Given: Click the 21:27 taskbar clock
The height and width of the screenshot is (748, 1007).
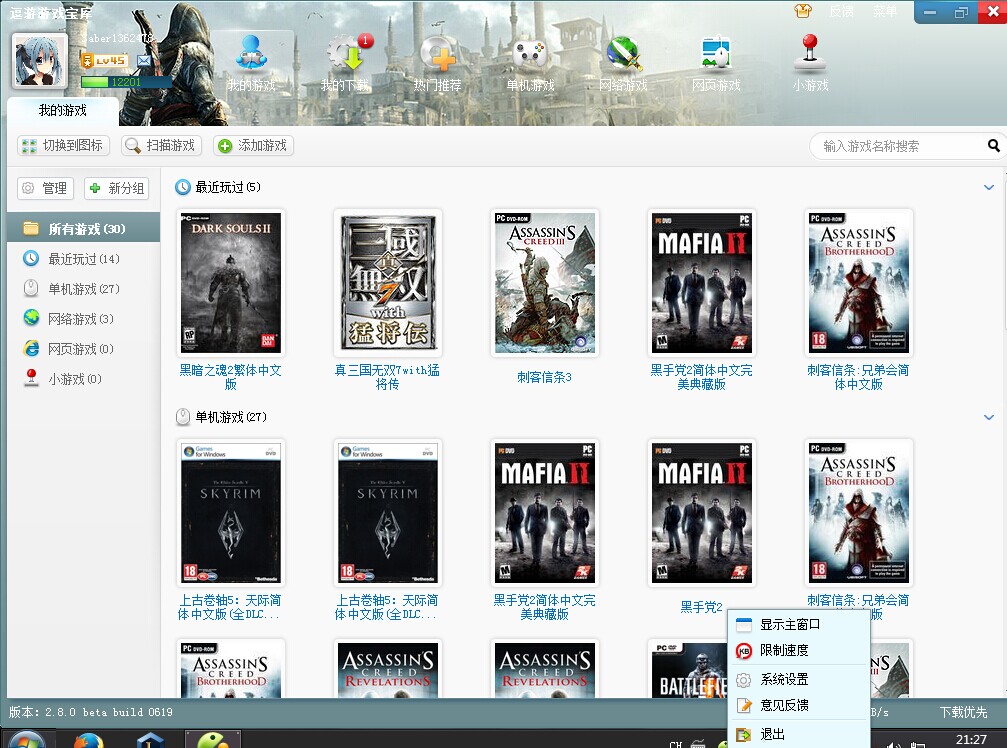Looking at the screenshot, I should tap(971, 740).
